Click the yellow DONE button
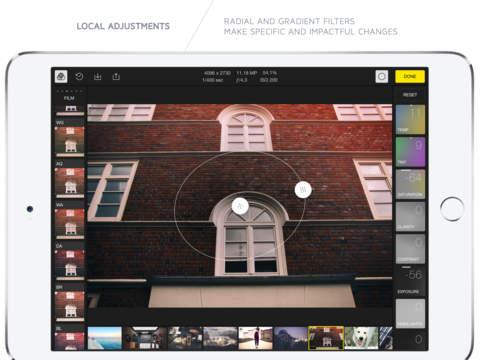The height and width of the screenshot is (360, 480). click(x=410, y=76)
